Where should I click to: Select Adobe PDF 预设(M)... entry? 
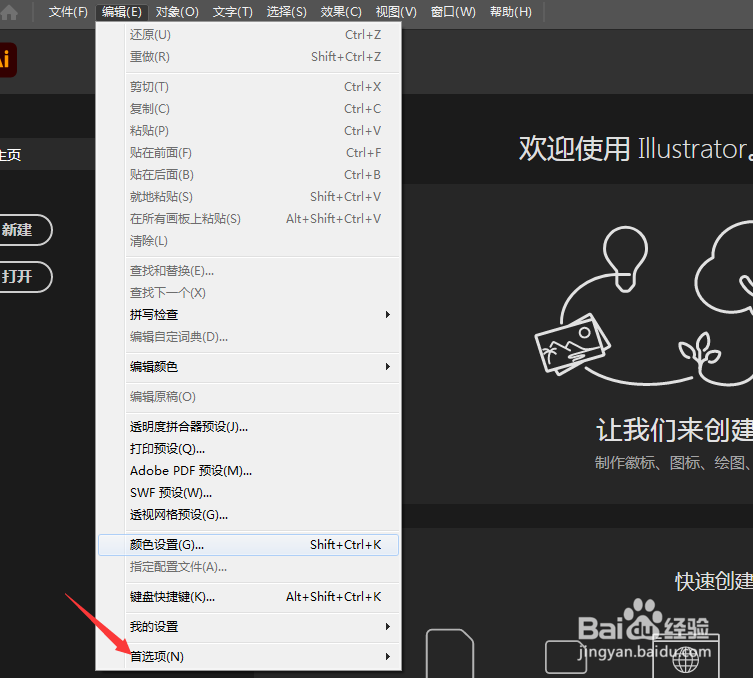pos(248,471)
